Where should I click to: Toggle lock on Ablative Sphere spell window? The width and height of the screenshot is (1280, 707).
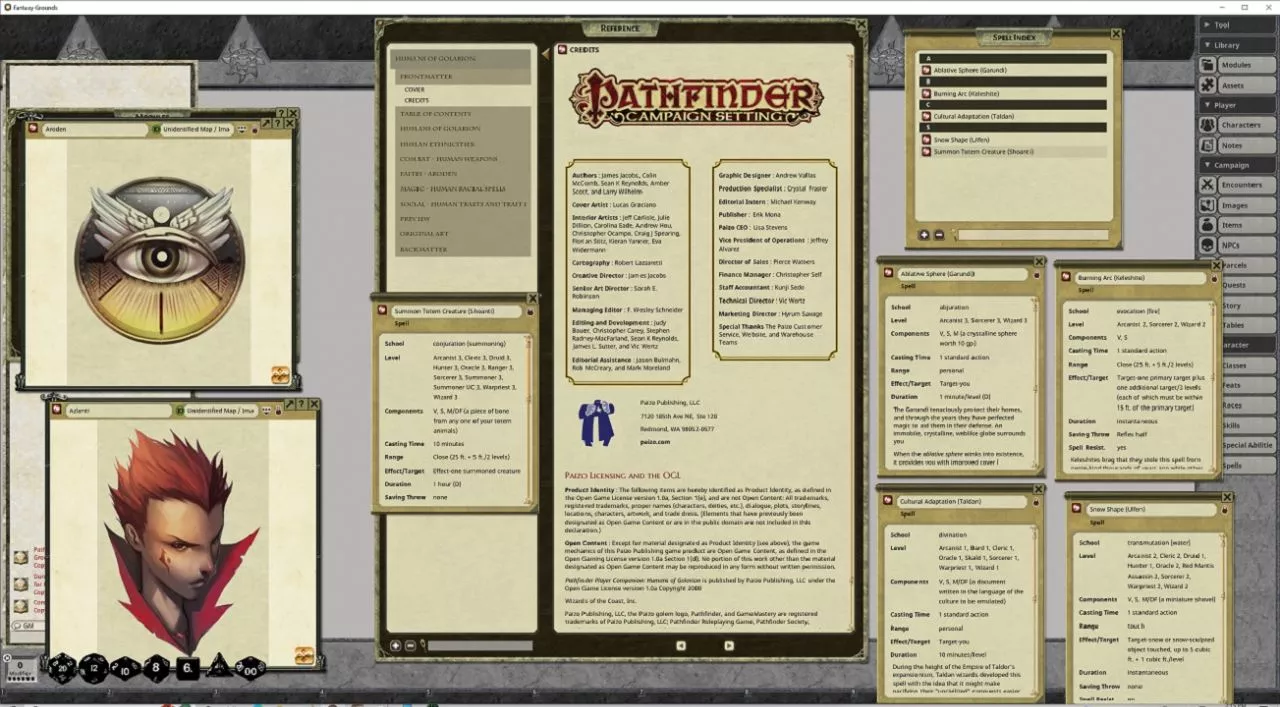pyautogui.click(x=1036, y=274)
